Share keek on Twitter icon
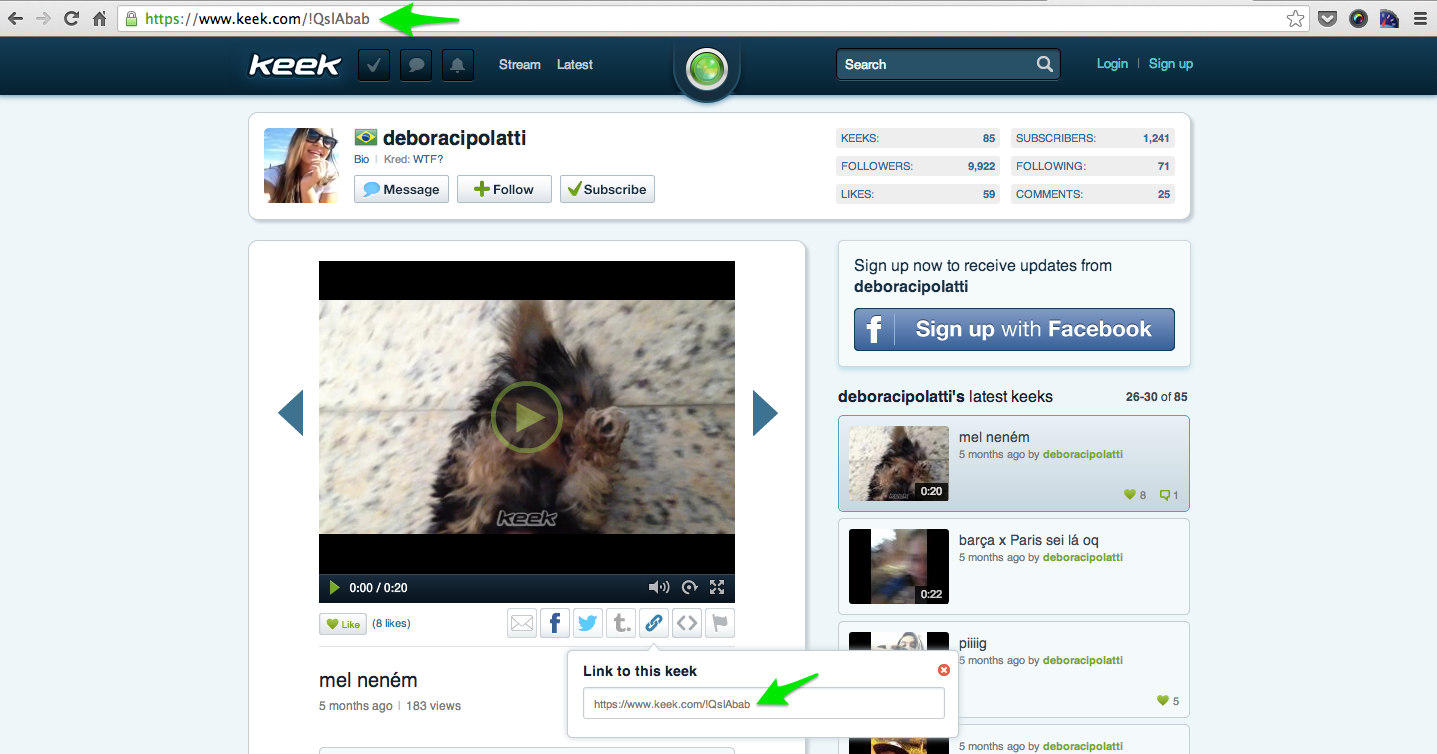 coord(588,624)
